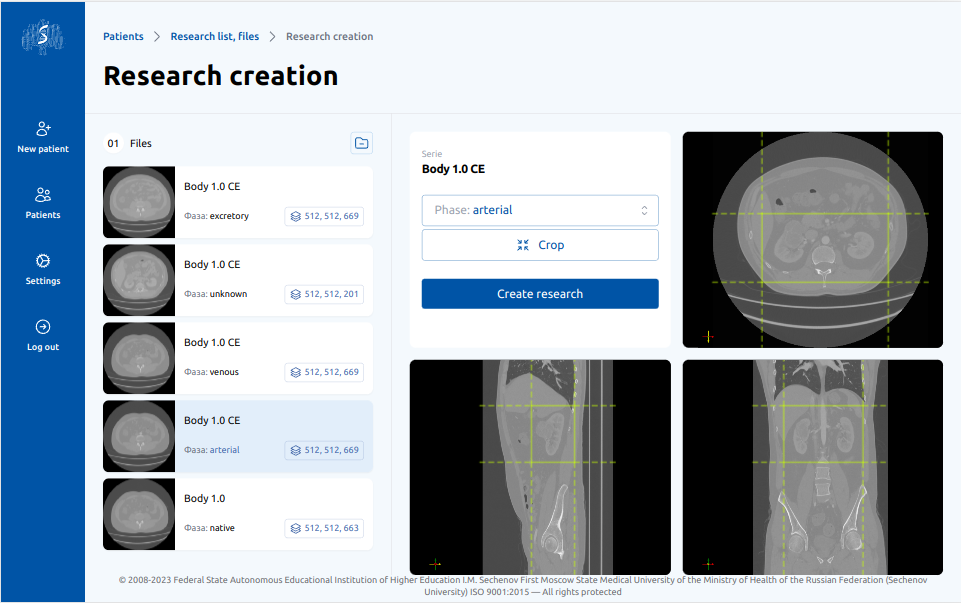The height and width of the screenshot is (603, 961).
Task: Click the 512, 512, 663 badge on native series
Action: (x=324, y=528)
